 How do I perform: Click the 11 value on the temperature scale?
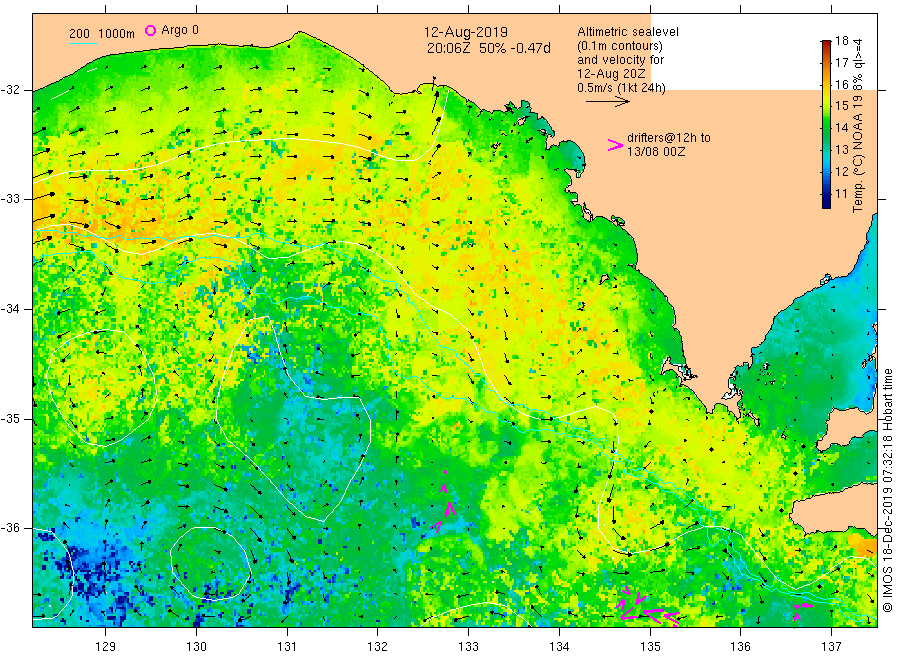point(841,193)
